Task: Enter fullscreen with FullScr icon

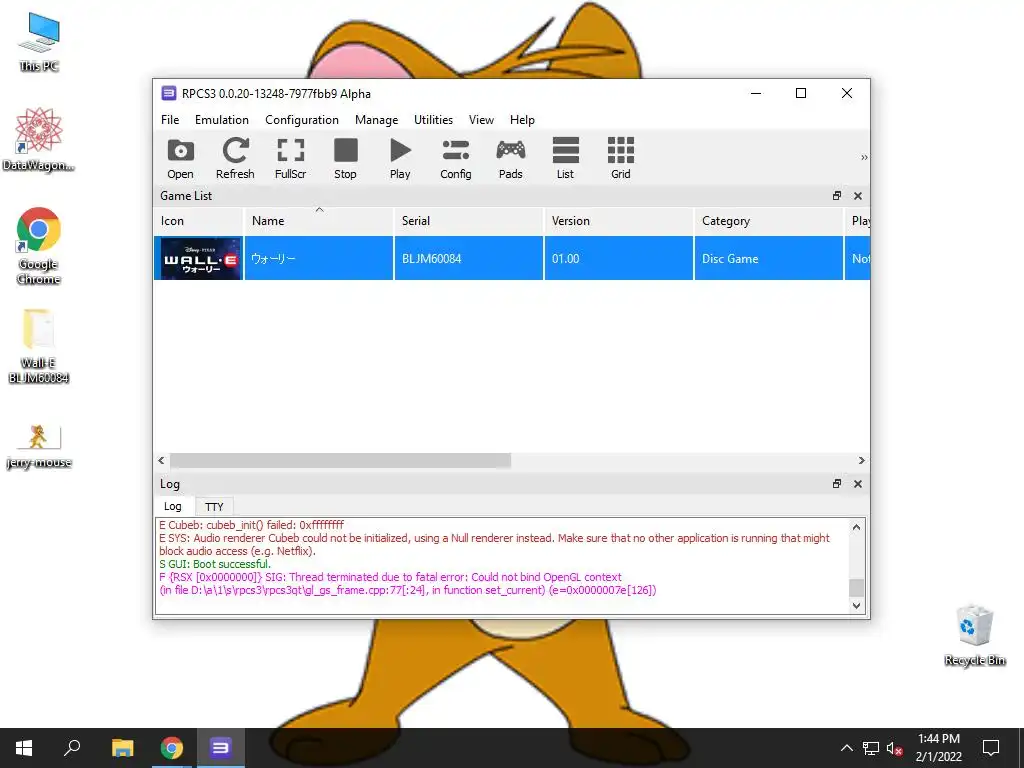Action: pos(291,158)
